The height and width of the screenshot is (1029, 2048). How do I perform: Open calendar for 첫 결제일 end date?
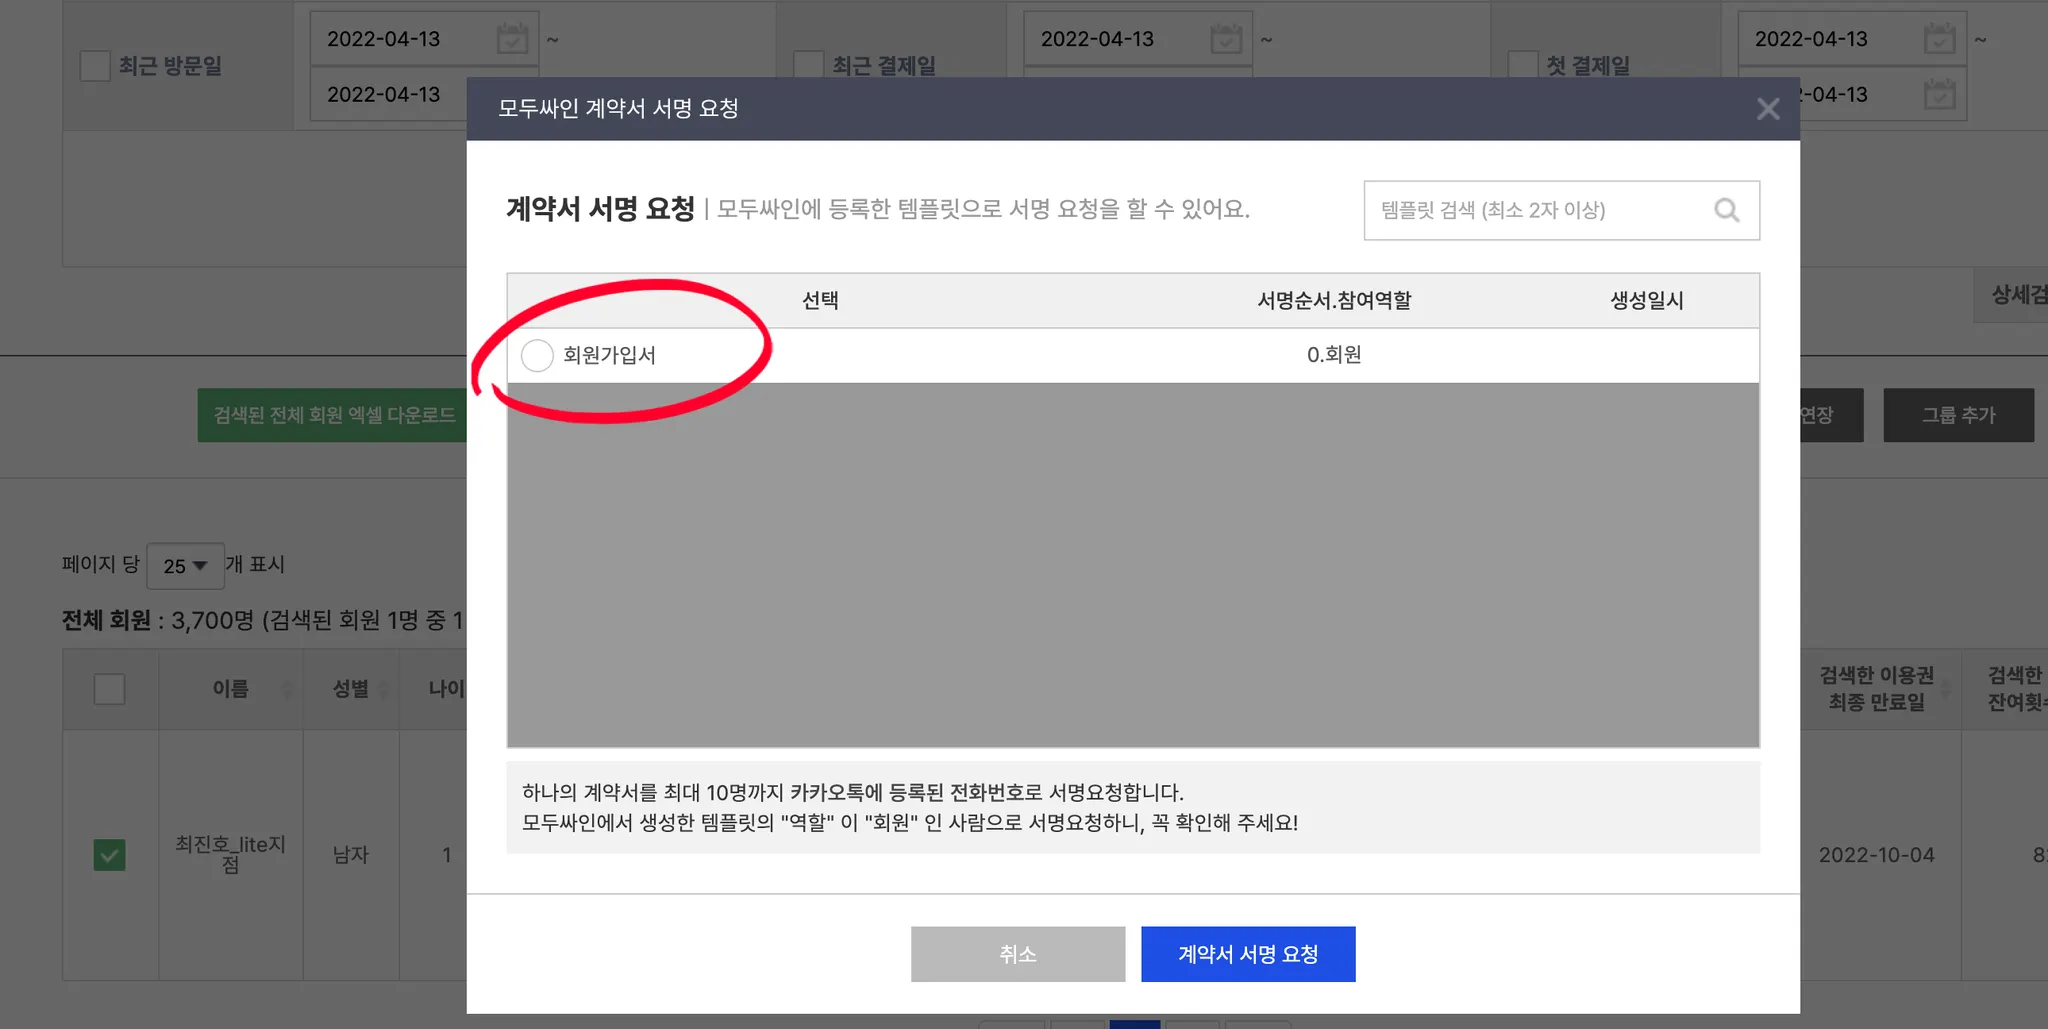(x=1940, y=95)
